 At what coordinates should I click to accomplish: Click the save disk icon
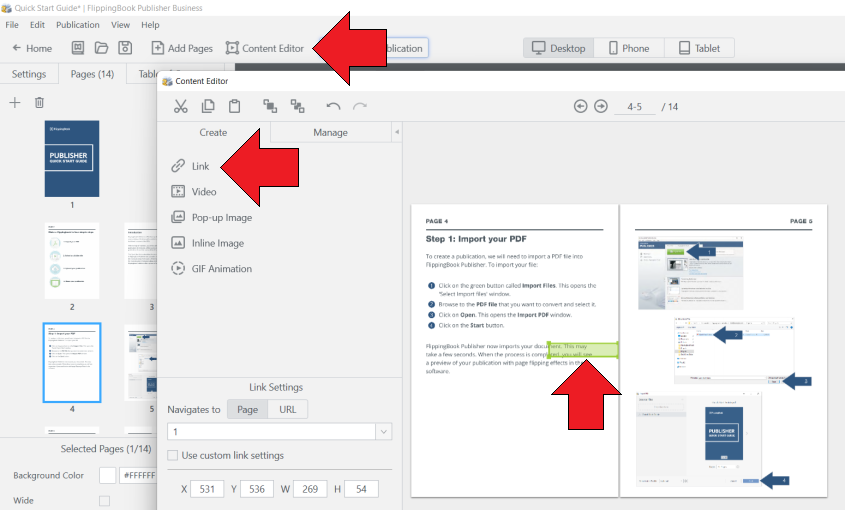click(125, 48)
